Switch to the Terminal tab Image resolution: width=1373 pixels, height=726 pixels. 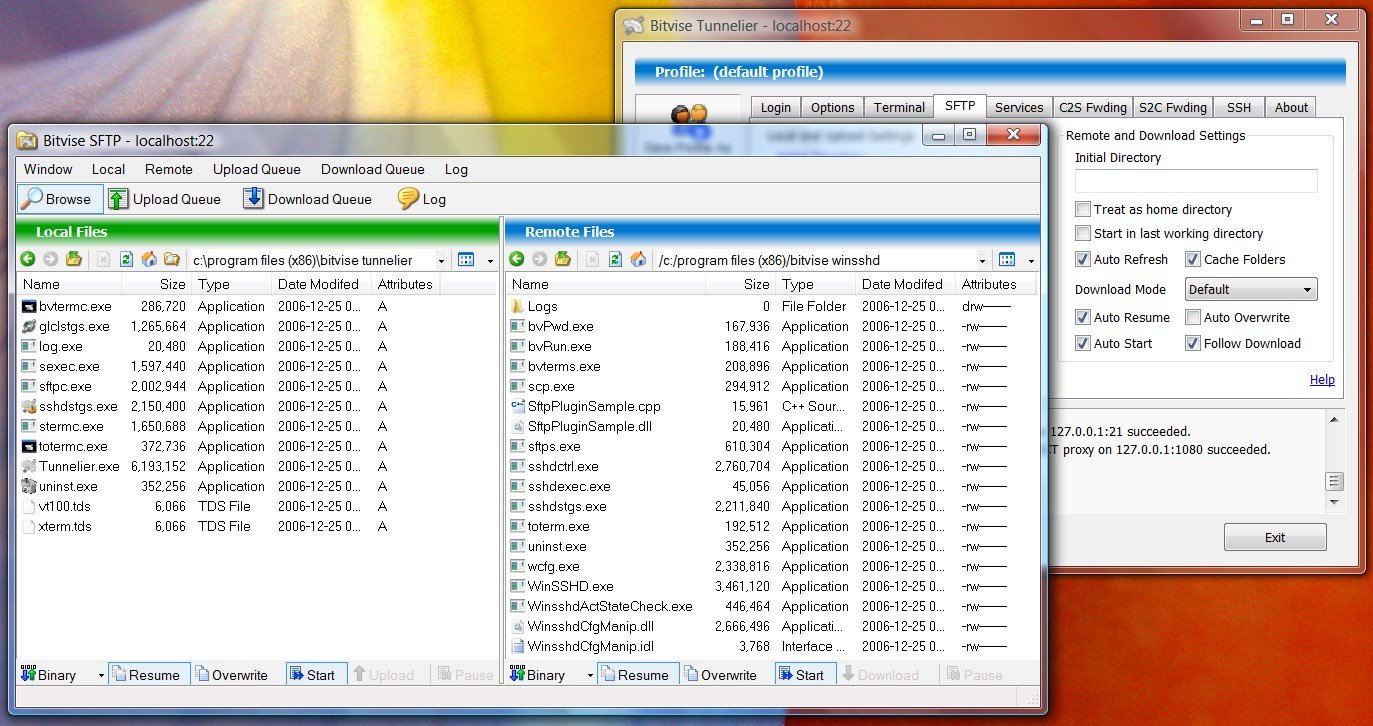click(899, 107)
